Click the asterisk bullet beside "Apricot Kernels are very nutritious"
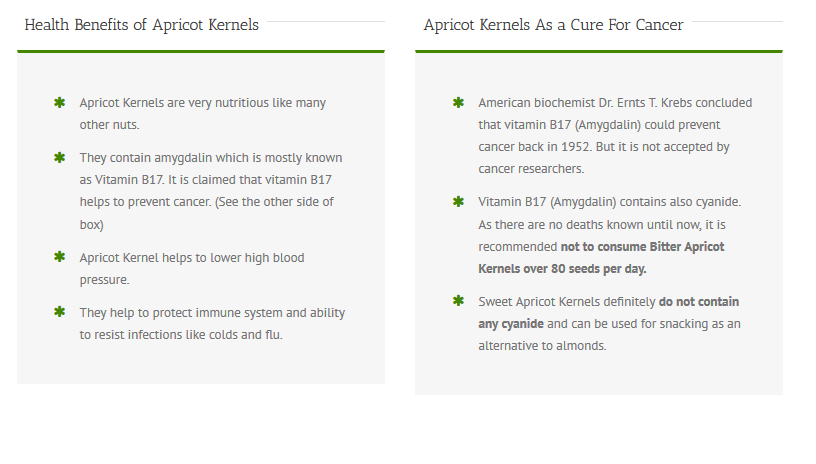This screenshot has height=464, width=816. tap(59, 103)
